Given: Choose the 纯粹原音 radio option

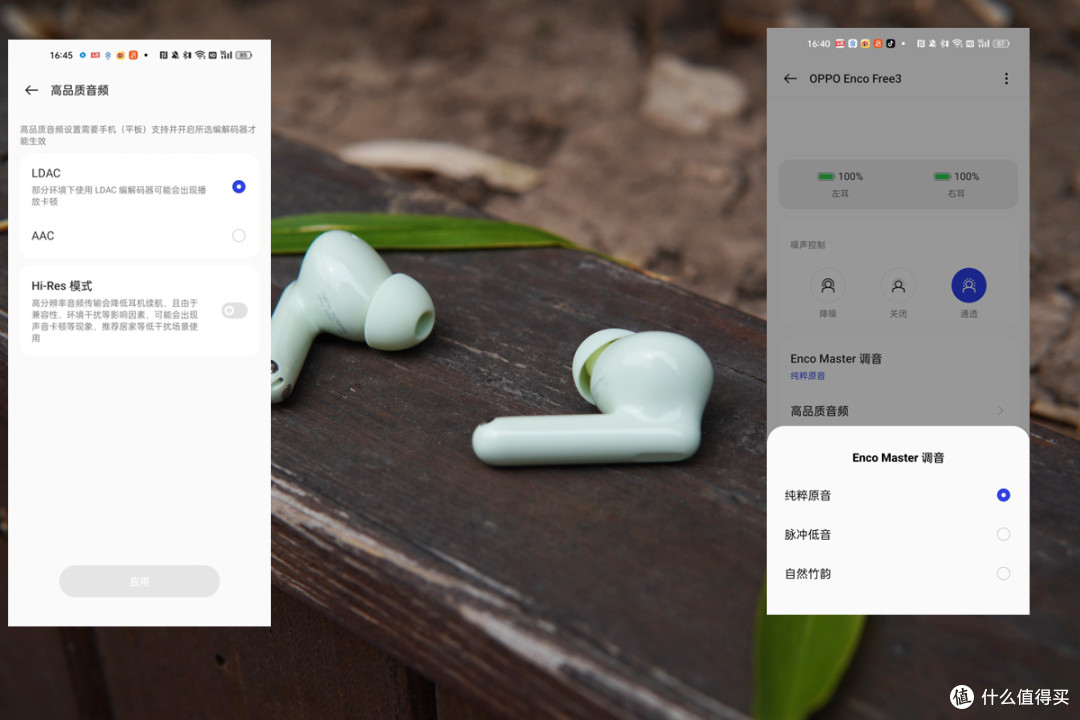Looking at the screenshot, I should coord(1003,495).
